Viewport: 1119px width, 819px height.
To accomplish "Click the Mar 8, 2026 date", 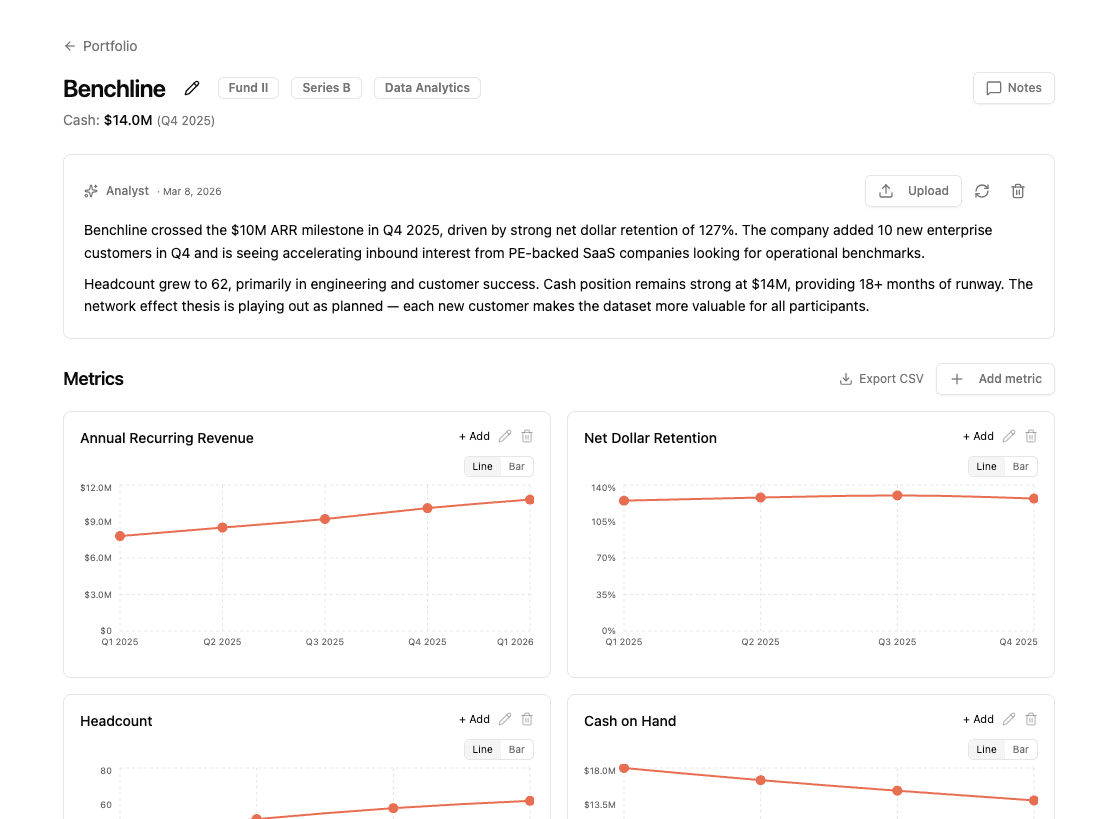I will 192,191.
